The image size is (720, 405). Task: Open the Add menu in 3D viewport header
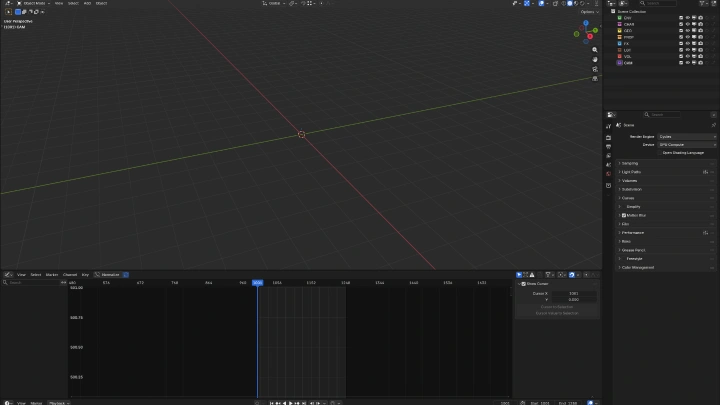(87, 3)
